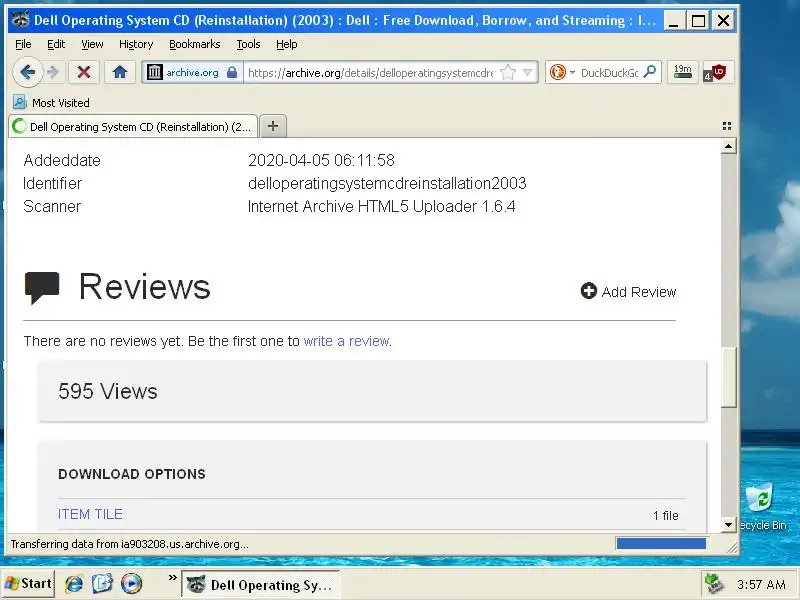Open URL history dropdown arrow
Viewport: 800px width, 600px height.
click(528, 72)
